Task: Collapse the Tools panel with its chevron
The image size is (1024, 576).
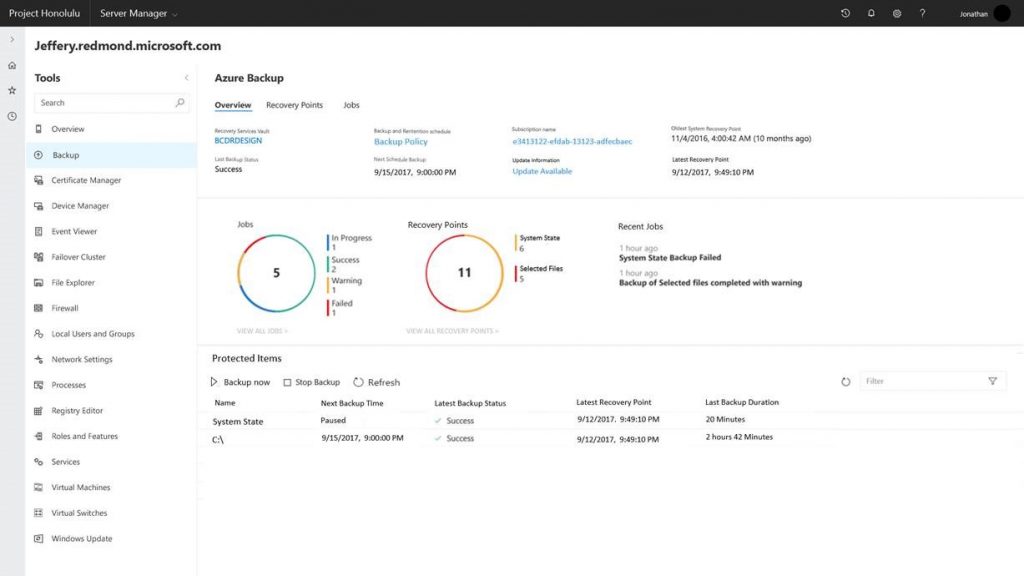Action: tap(186, 77)
